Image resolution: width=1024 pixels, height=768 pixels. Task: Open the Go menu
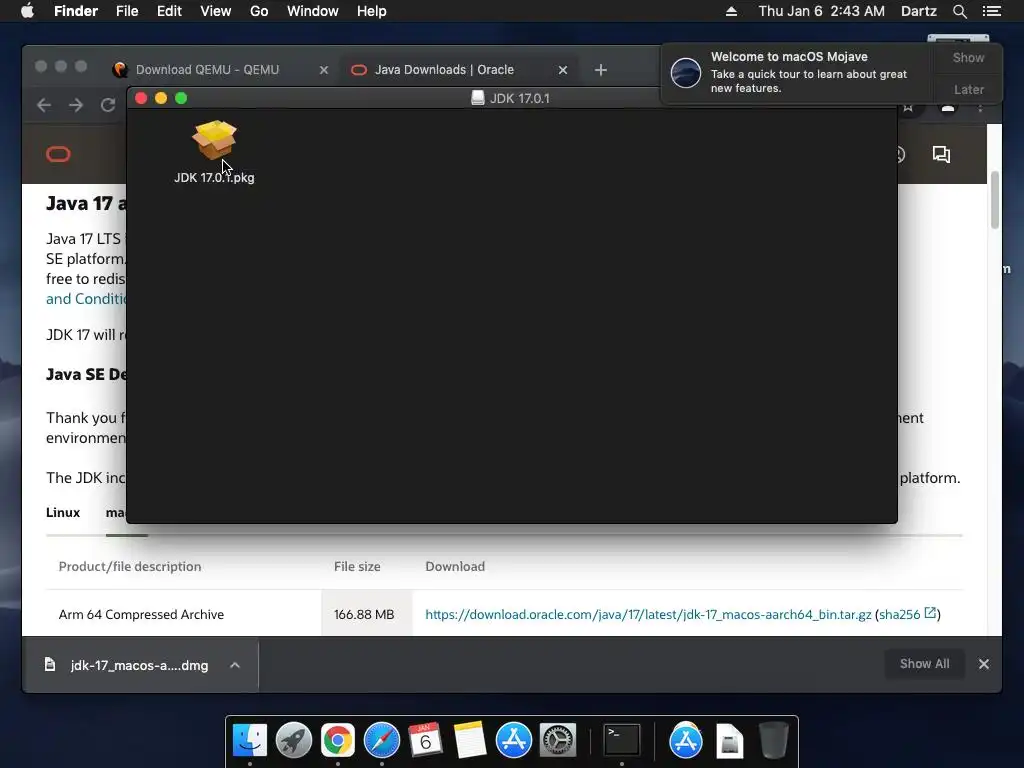click(x=259, y=11)
